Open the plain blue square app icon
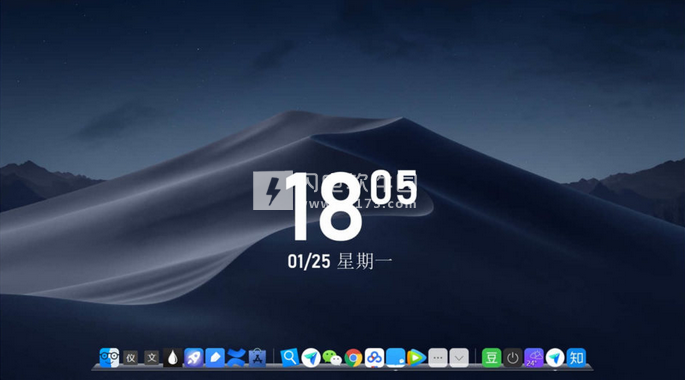Viewport: 685px width, 380px height. click(x=395, y=358)
